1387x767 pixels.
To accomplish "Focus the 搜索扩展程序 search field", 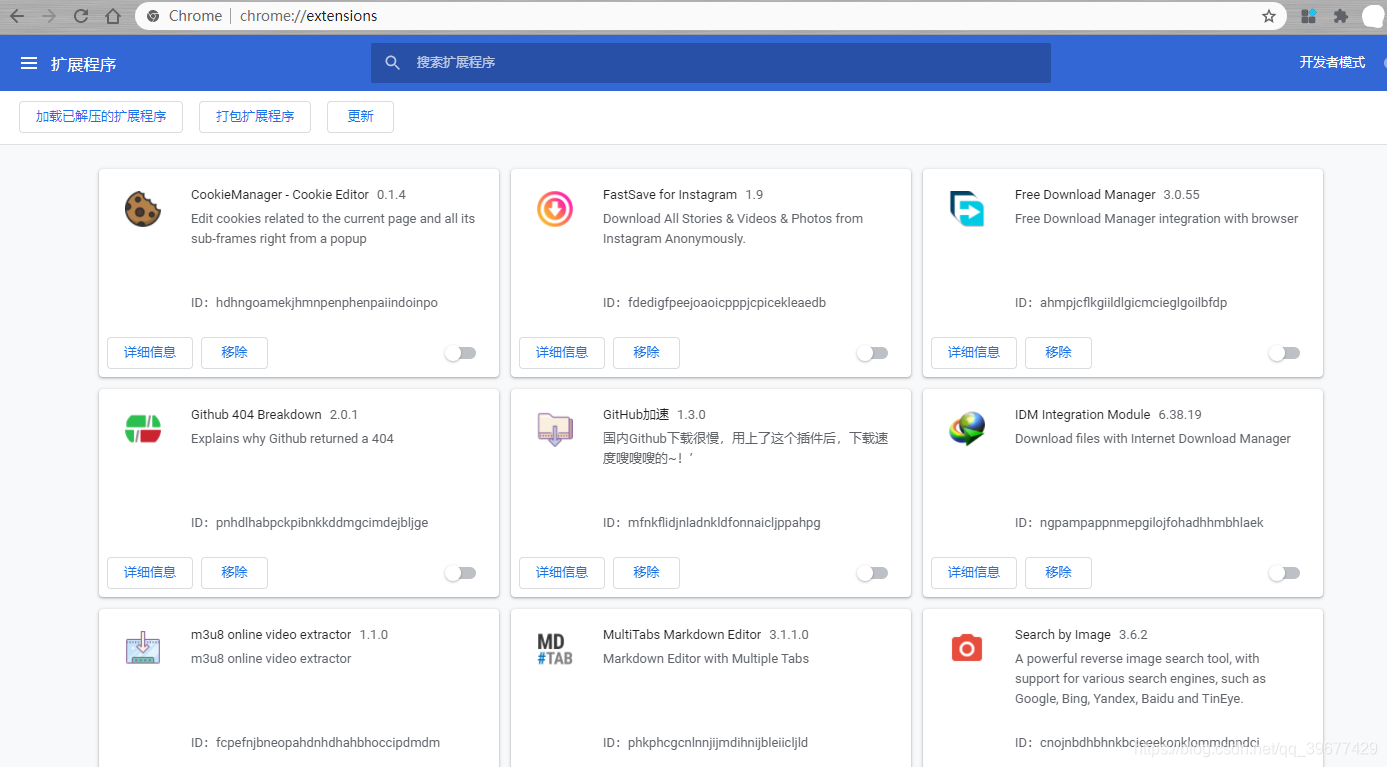I will (x=710, y=62).
